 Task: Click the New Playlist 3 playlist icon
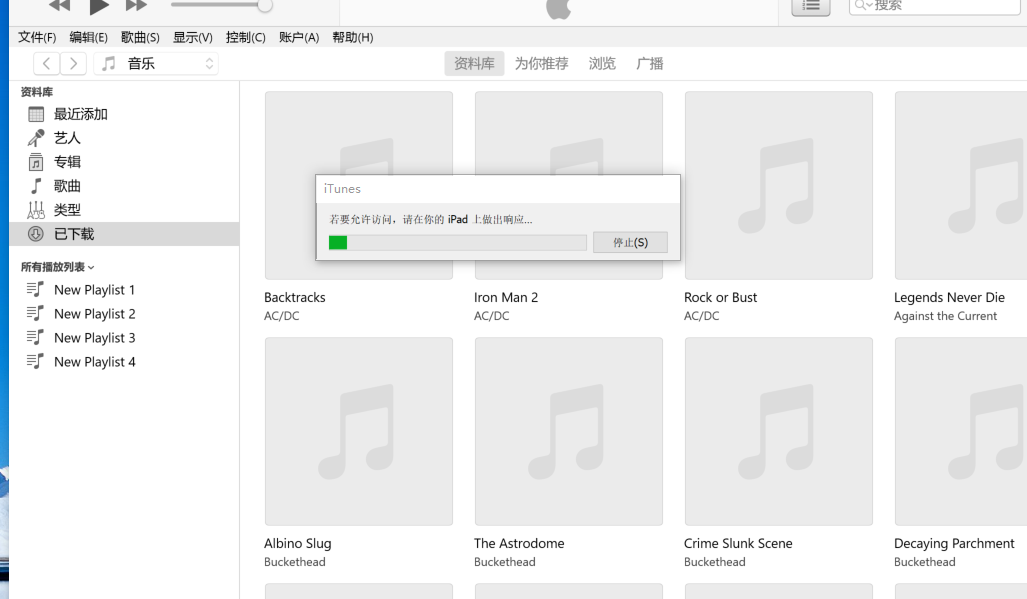(x=35, y=338)
